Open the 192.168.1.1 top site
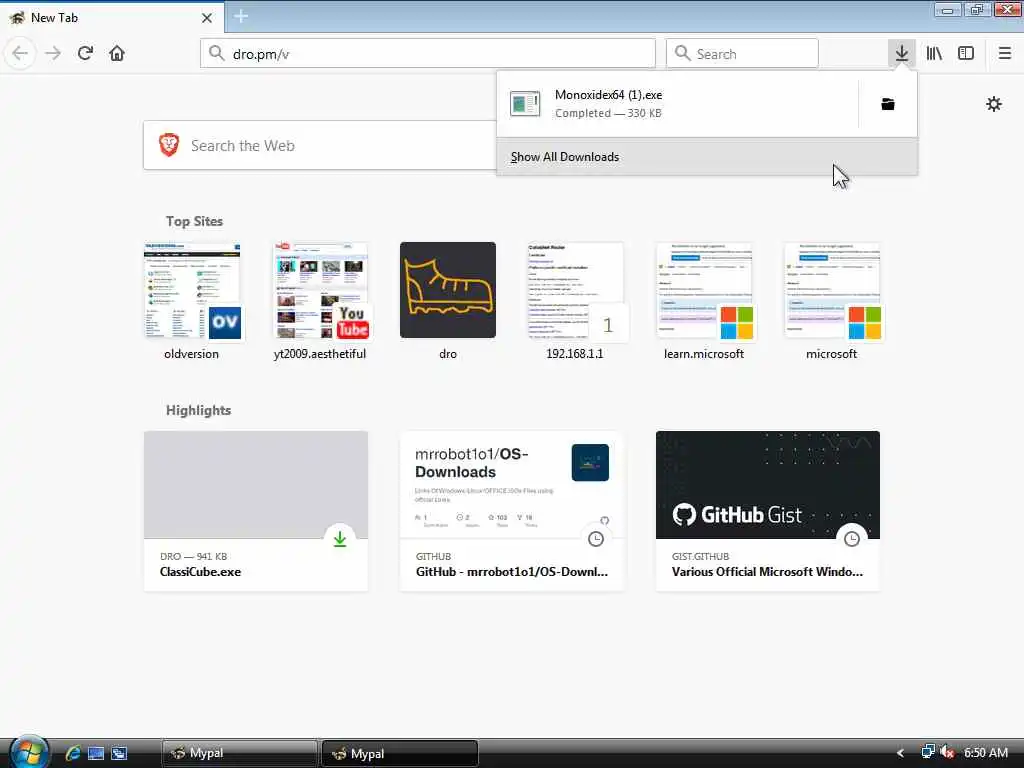The width and height of the screenshot is (1024, 768). point(575,302)
